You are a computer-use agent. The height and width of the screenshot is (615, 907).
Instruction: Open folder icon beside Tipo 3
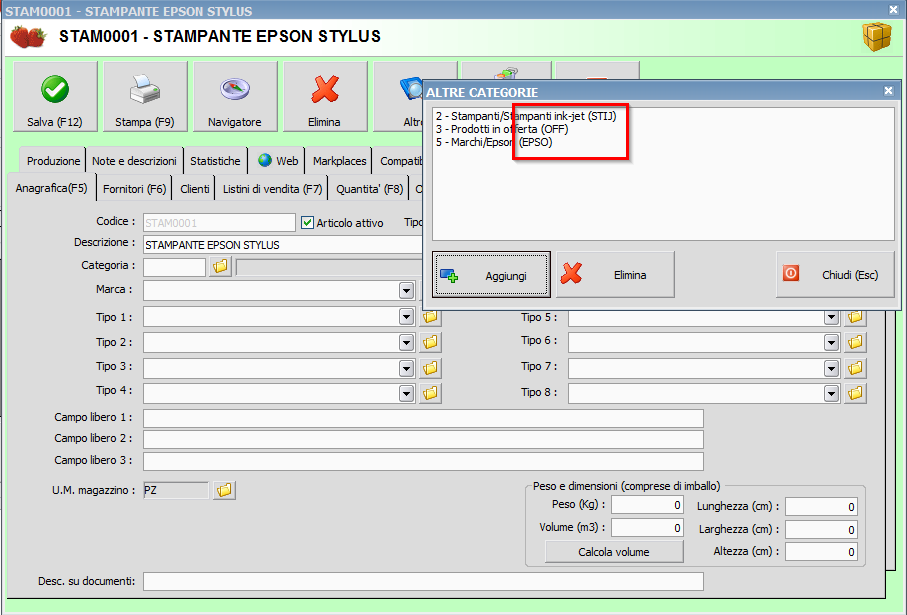tap(430, 368)
